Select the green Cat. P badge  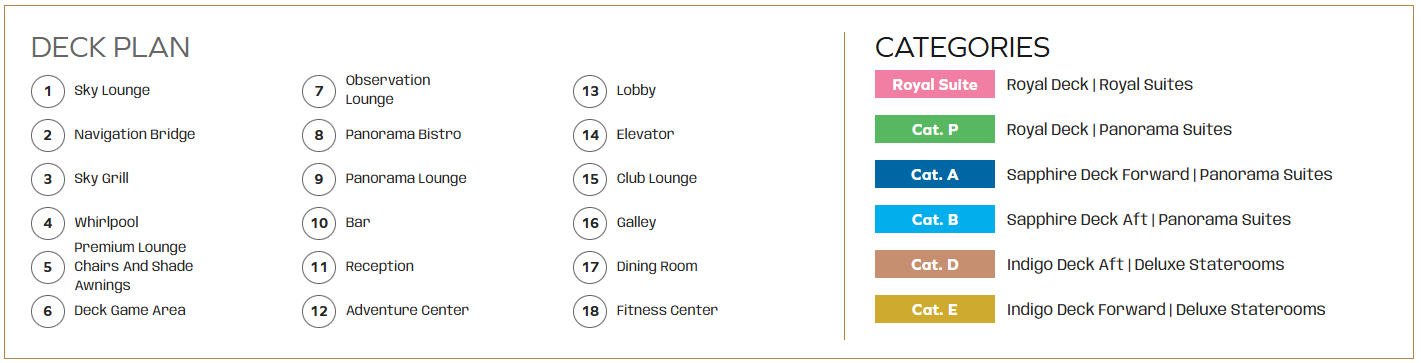pos(935,129)
